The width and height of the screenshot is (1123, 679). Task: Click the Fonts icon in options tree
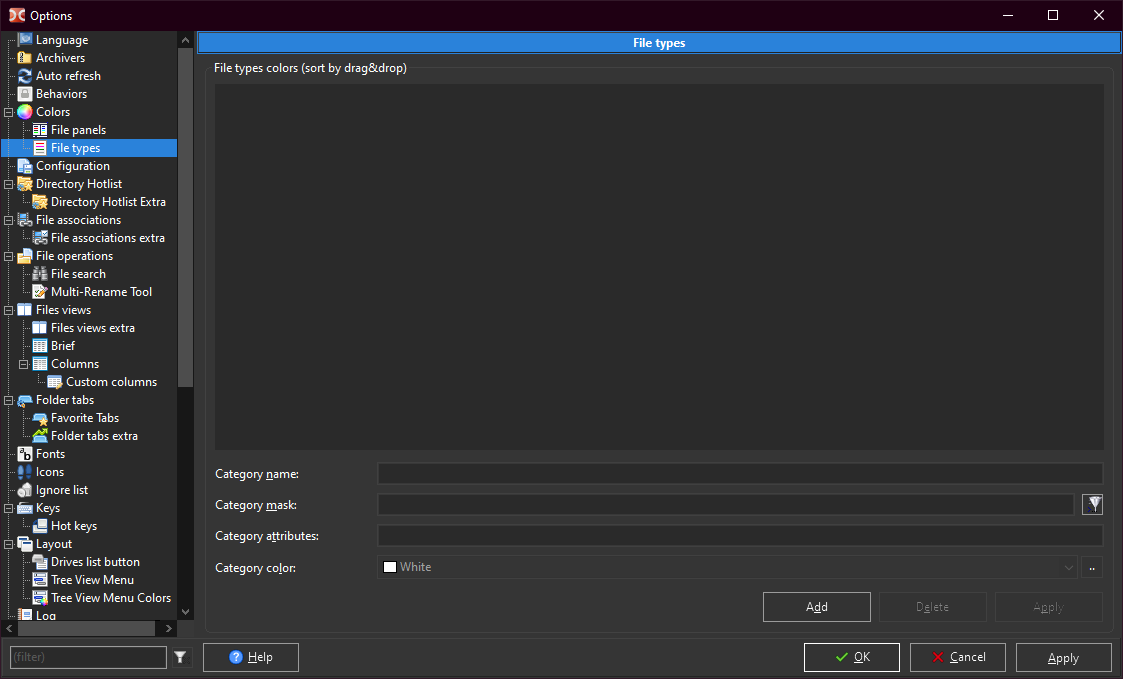[25, 454]
